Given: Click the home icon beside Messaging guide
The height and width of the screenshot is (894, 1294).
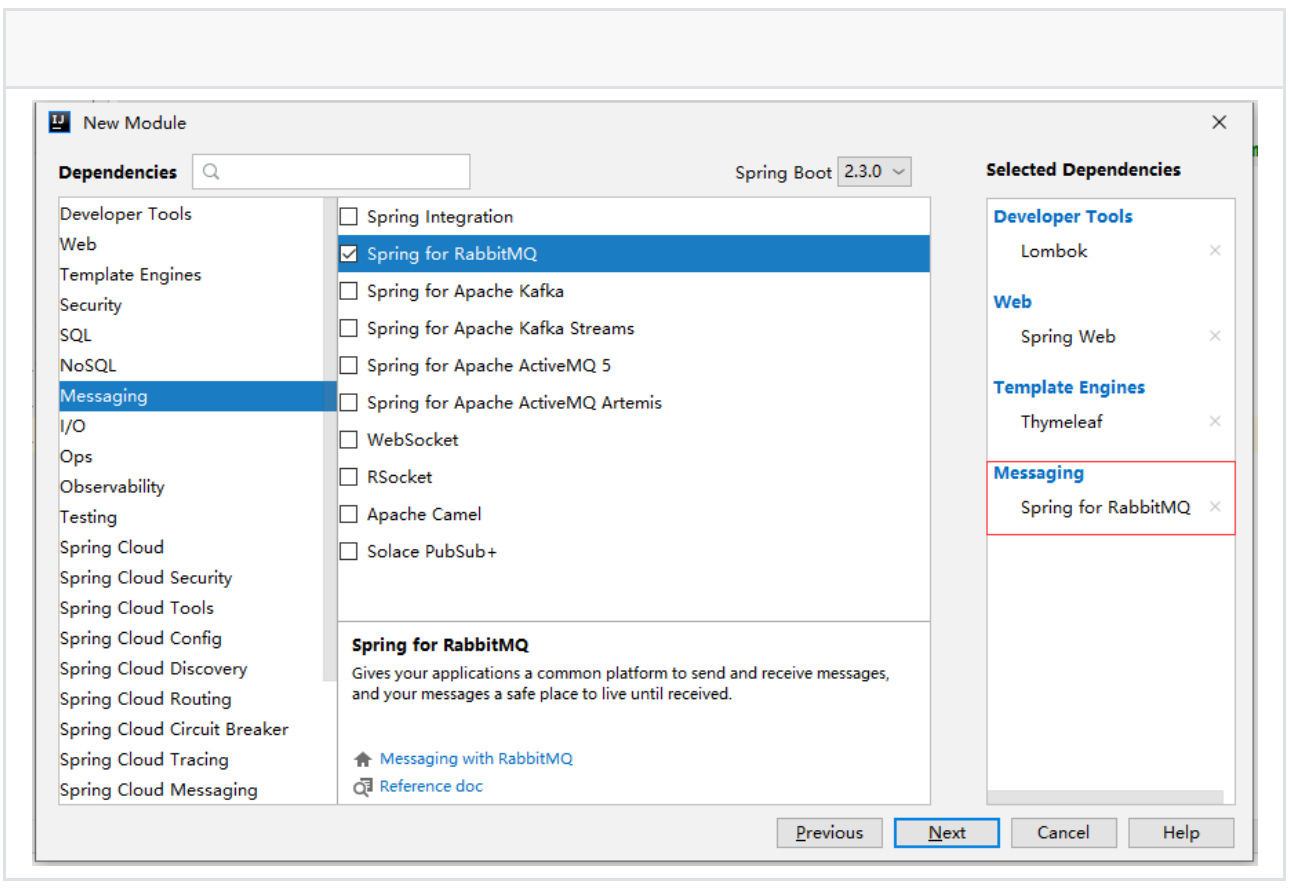Looking at the screenshot, I should coord(363,759).
